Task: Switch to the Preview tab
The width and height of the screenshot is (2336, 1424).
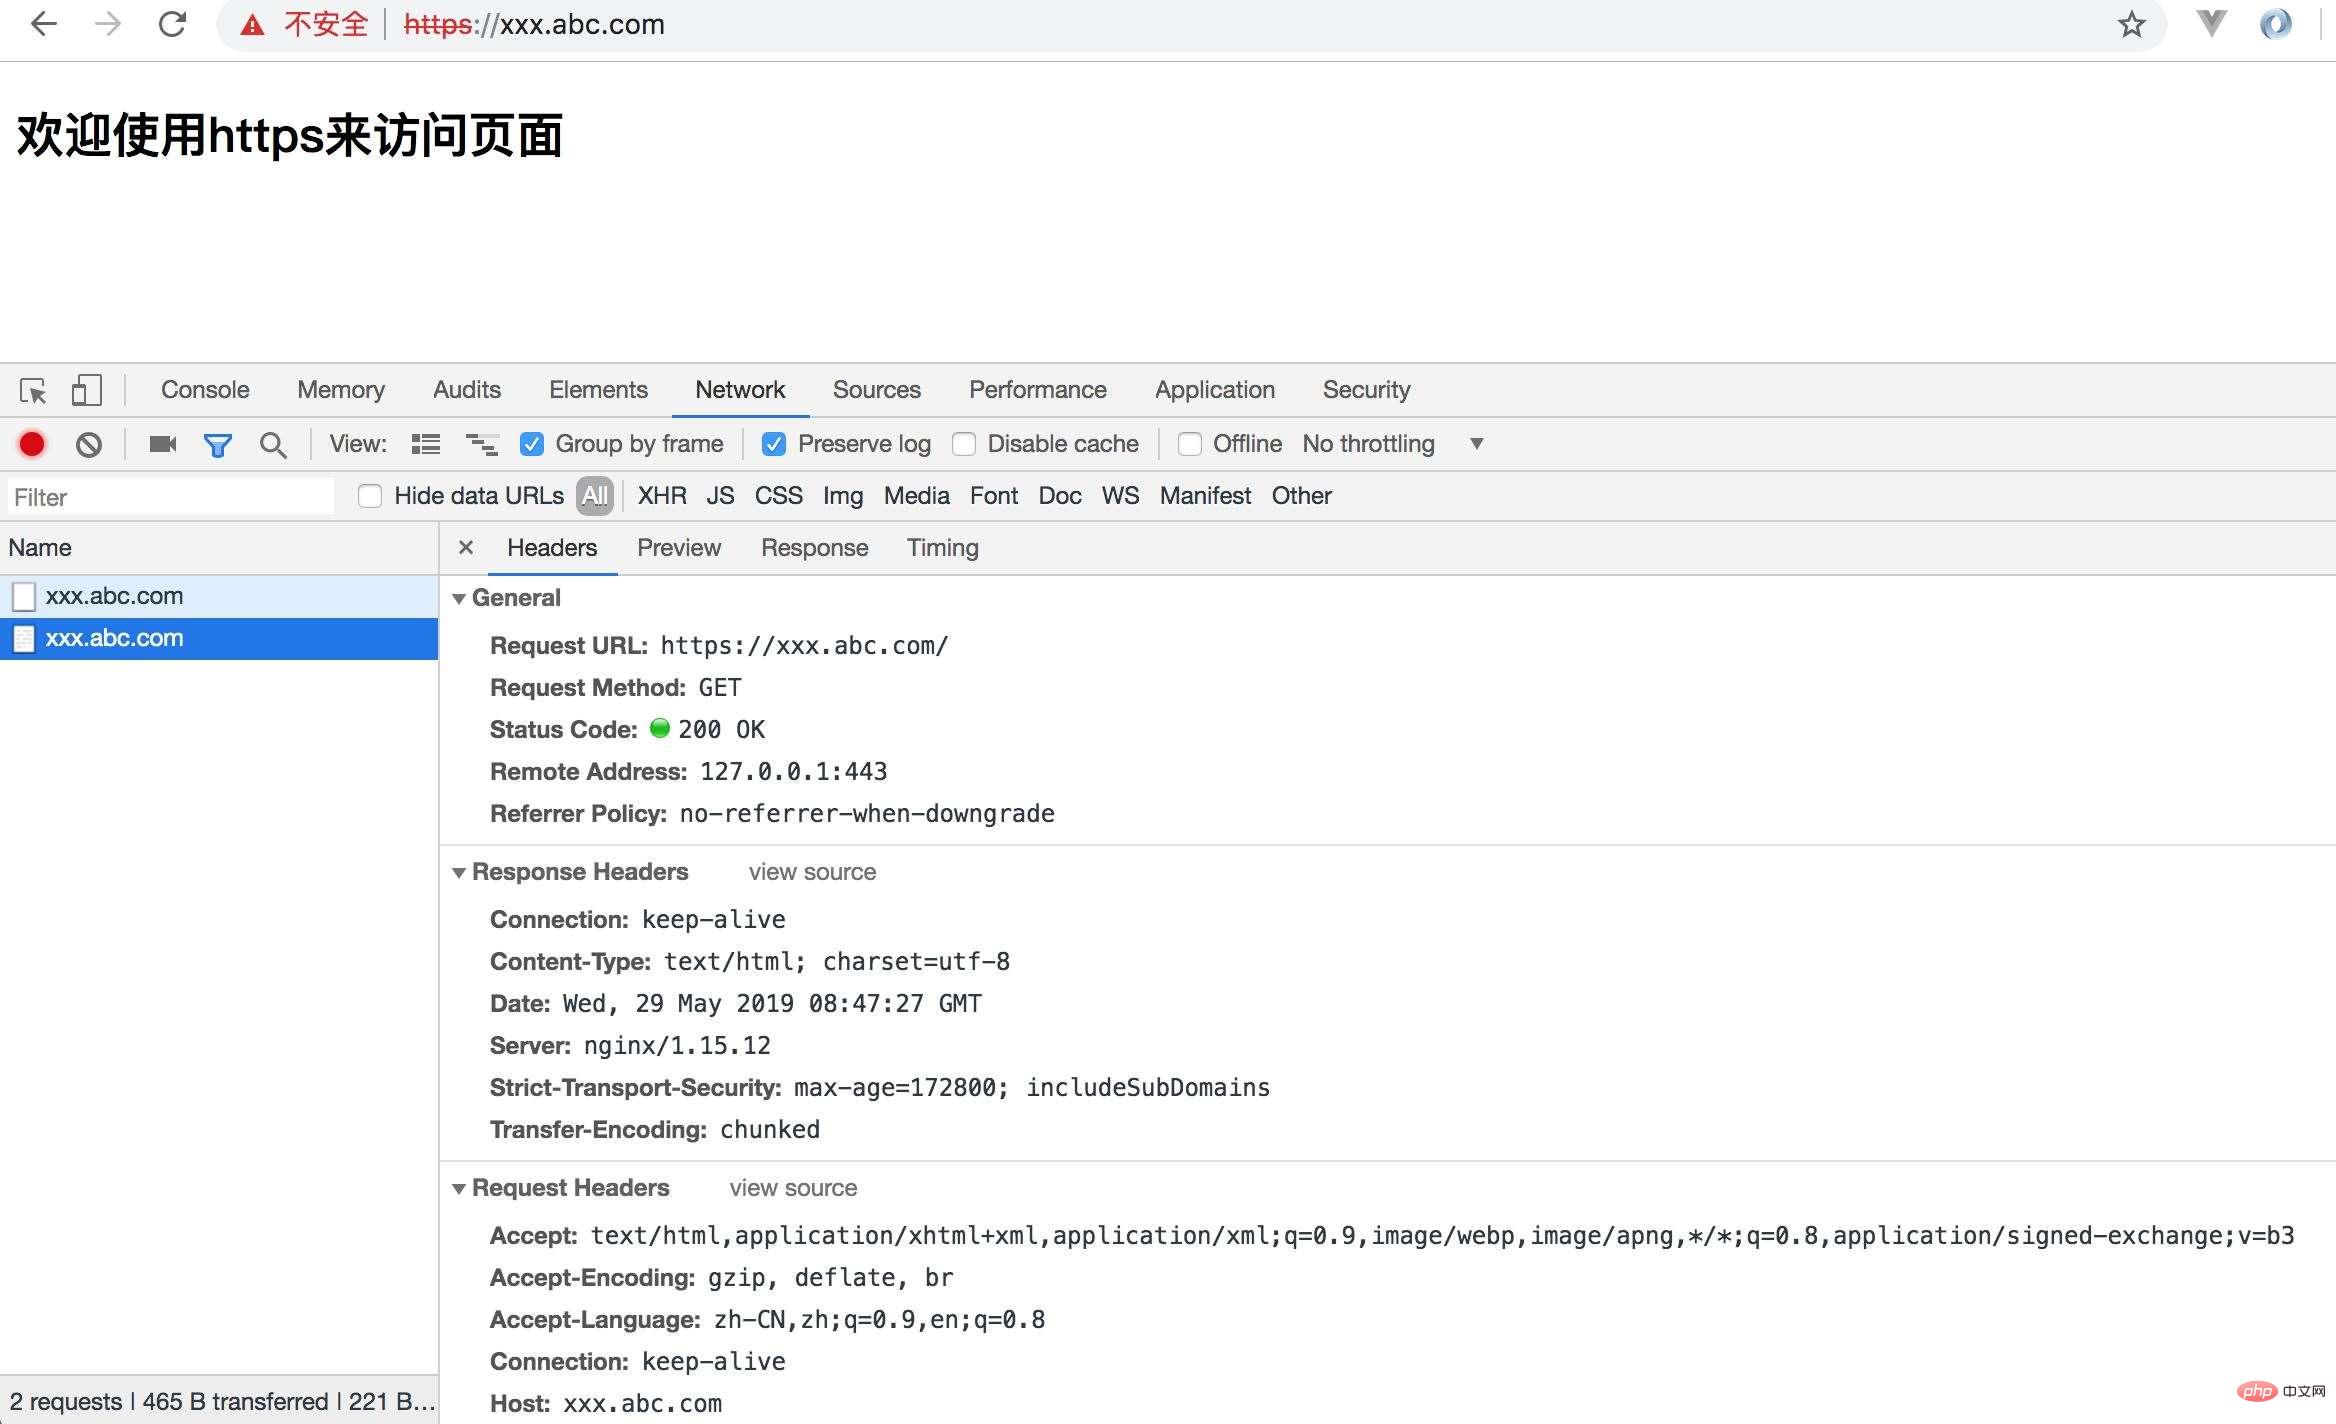Action: pyautogui.click(x=677, y=548)
